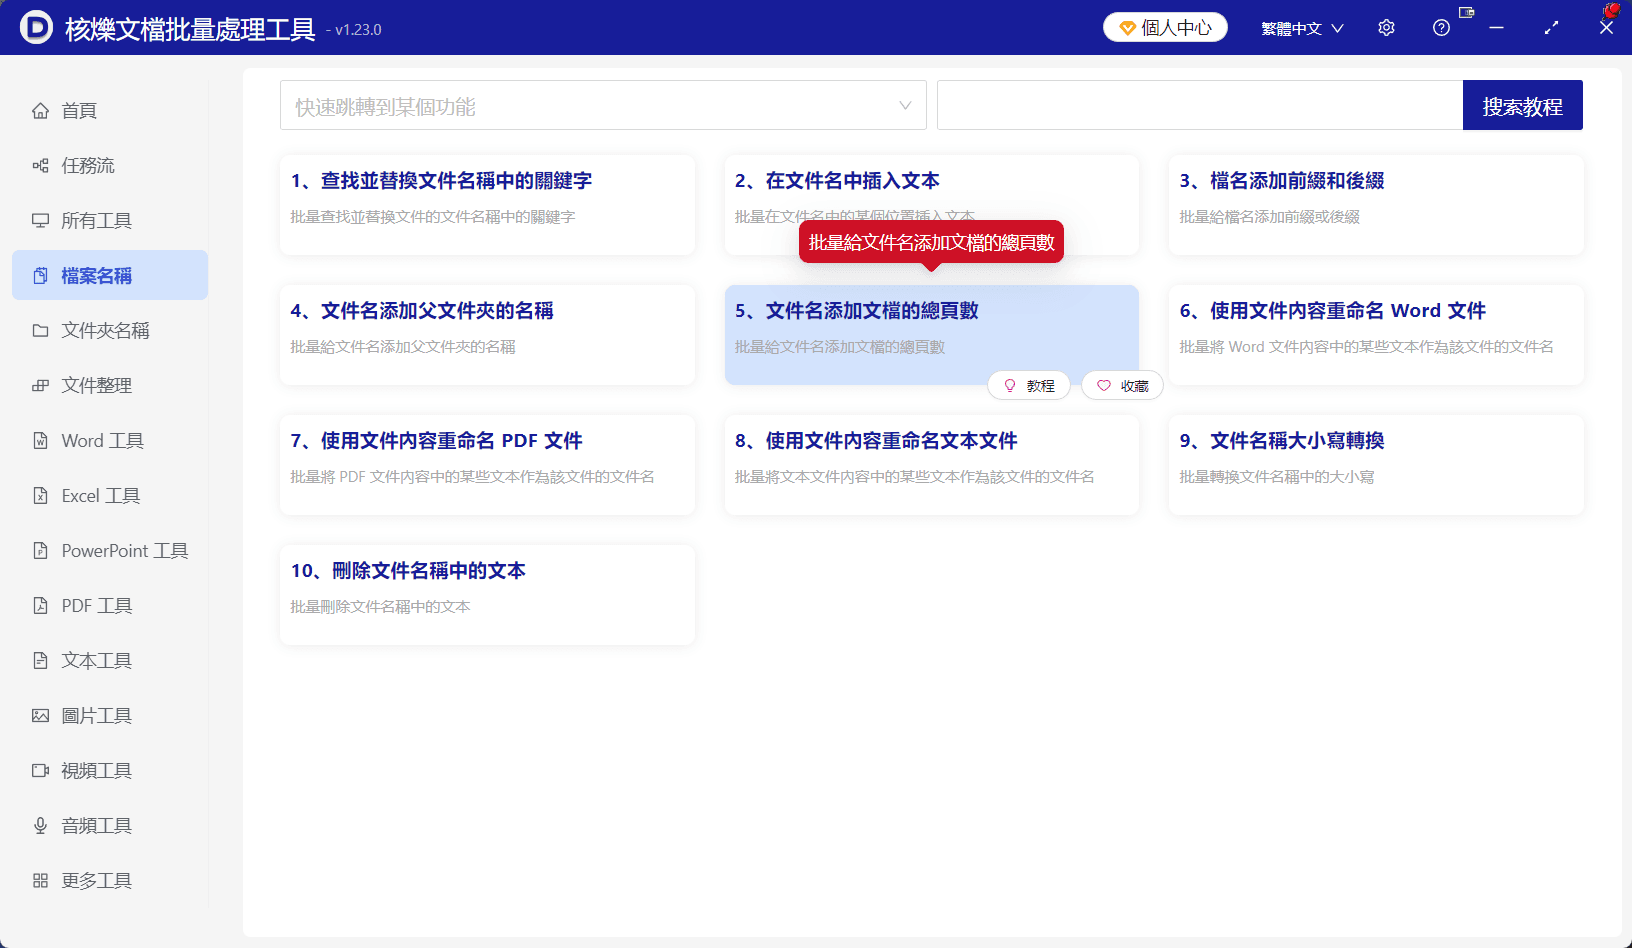The height and width of the screenshot is (948, 1632).
Task: Click the app logo icon in title bar
Action: click(36, 27)
